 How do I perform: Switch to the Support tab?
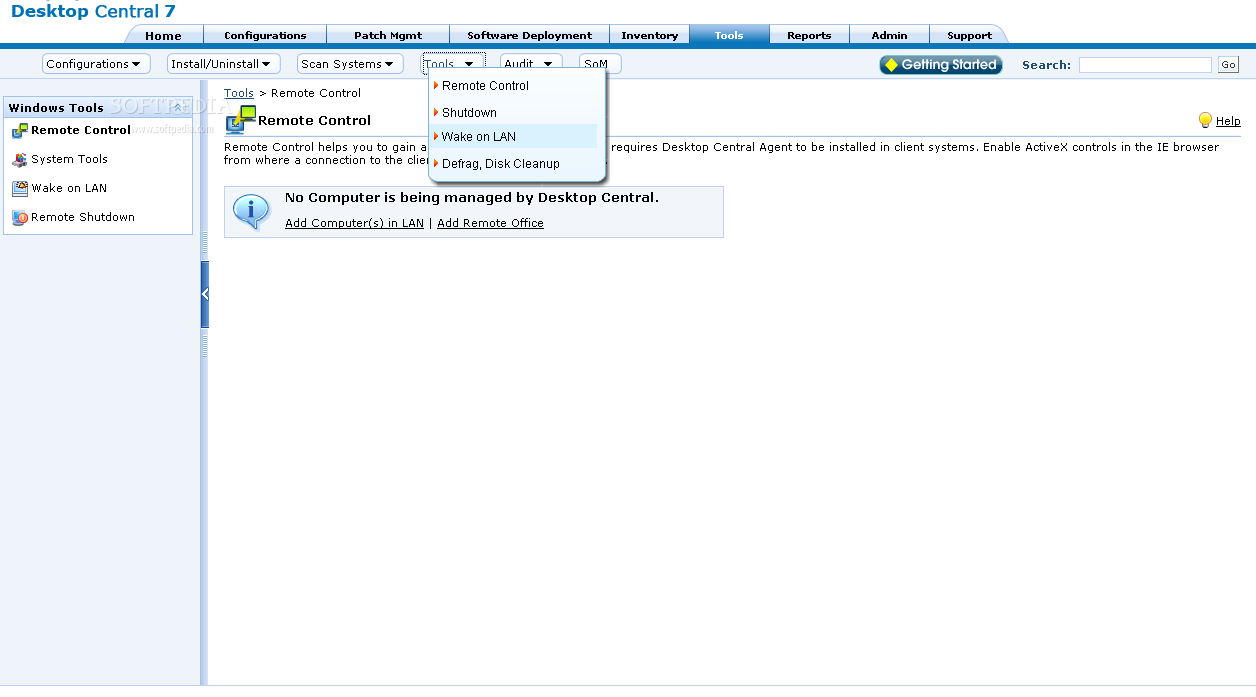(x=969, y=35)
